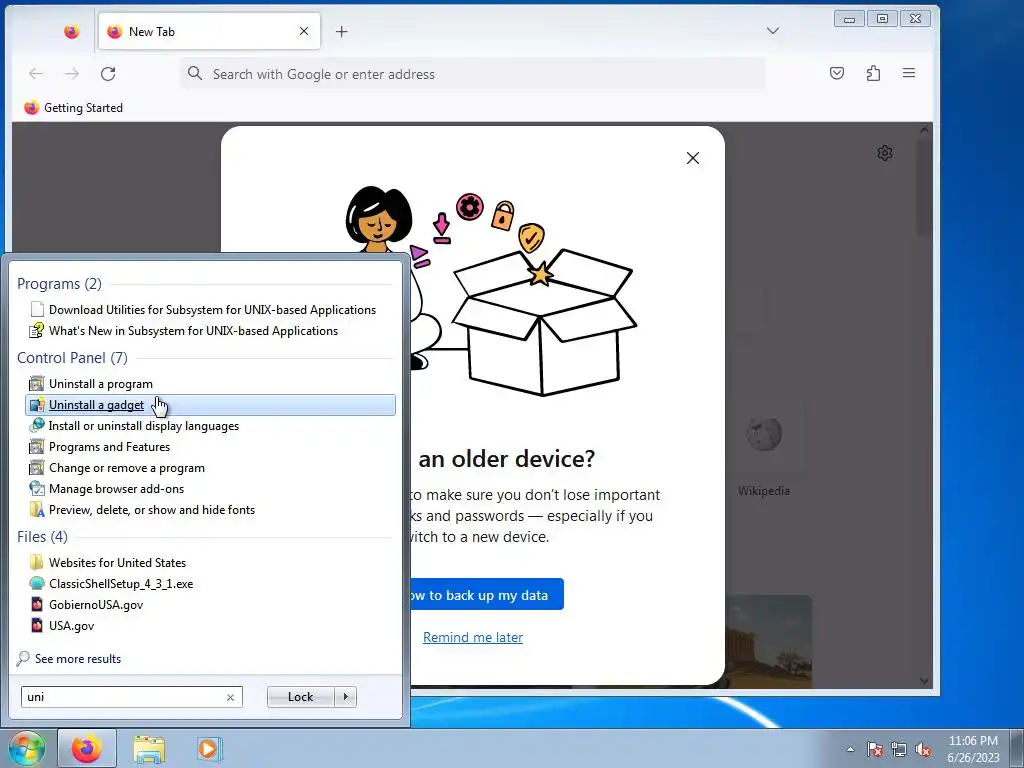Show hidden tray icons arrow
Viewport: 1024px width, 768px height.
(850, 749)
